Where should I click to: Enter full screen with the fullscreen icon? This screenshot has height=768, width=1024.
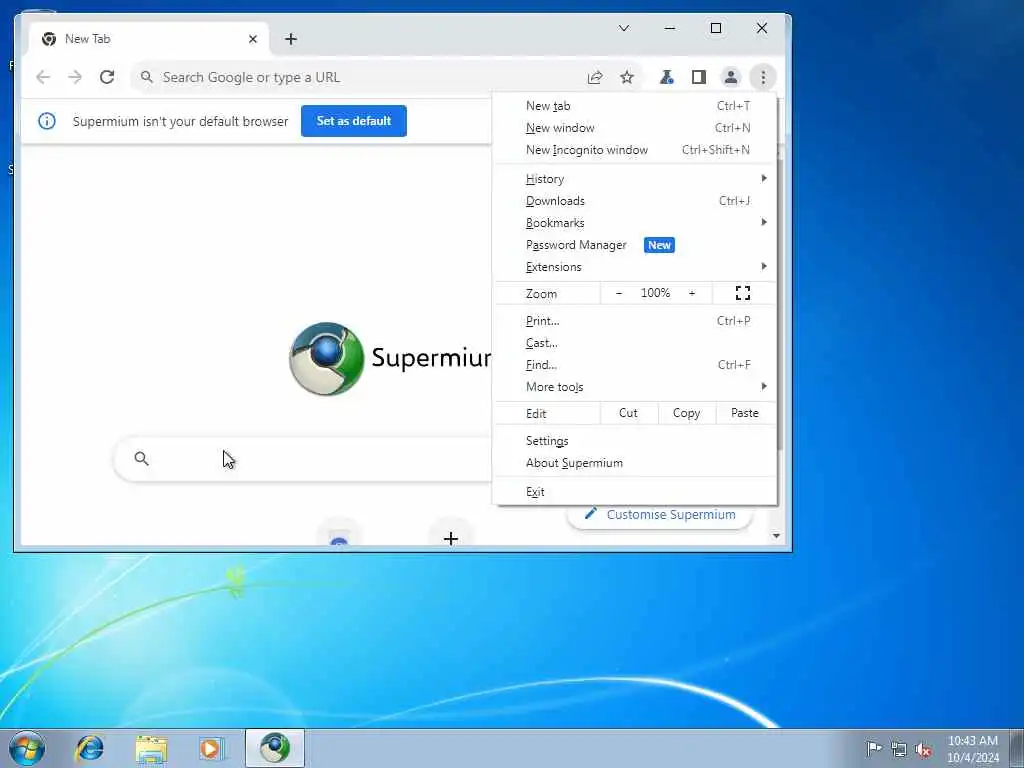(x=743, y=293)
